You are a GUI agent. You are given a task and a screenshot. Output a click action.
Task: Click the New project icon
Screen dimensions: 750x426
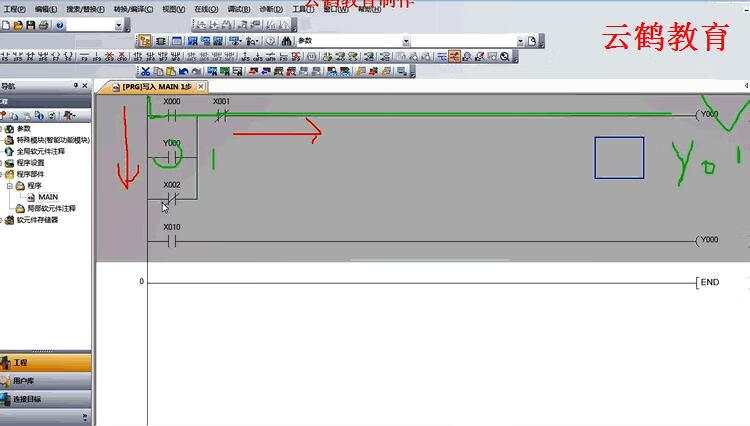[6, 25]
